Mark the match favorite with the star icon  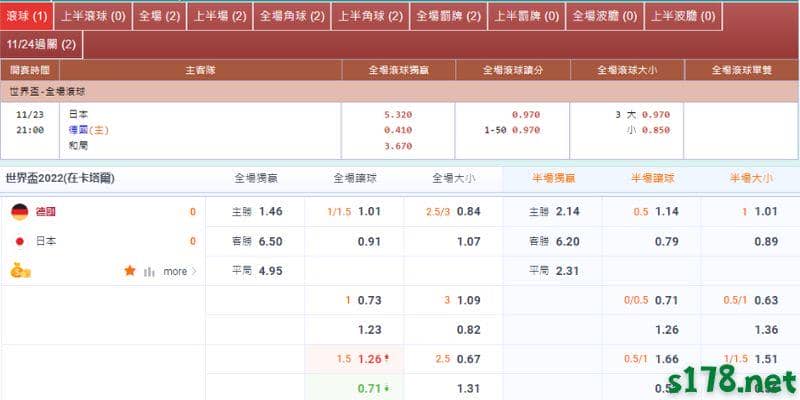pos(130,271)
